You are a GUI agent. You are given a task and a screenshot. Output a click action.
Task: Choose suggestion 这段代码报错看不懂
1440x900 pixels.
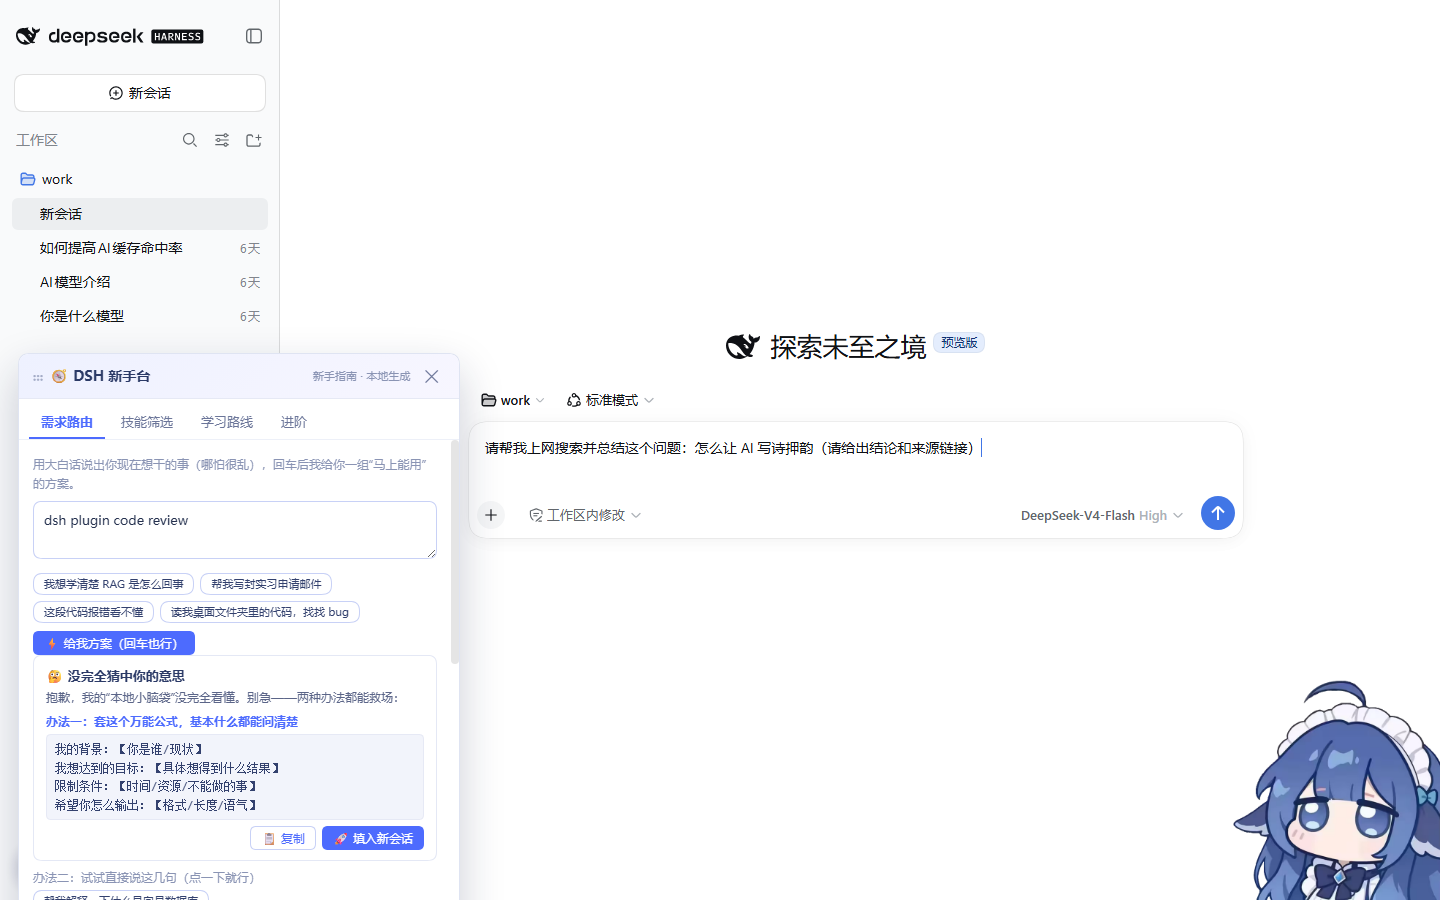pyautogui.click(x=93, y=612)
